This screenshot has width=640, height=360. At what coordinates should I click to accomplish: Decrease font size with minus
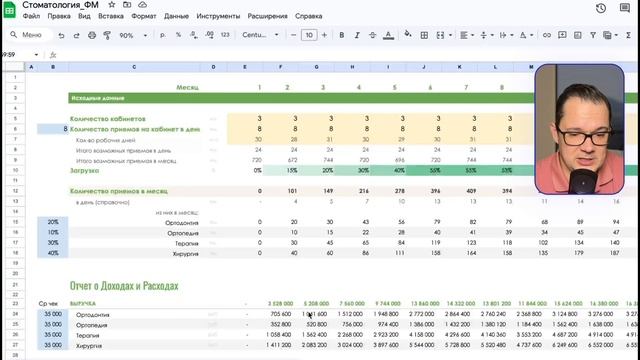coord(293,35)
